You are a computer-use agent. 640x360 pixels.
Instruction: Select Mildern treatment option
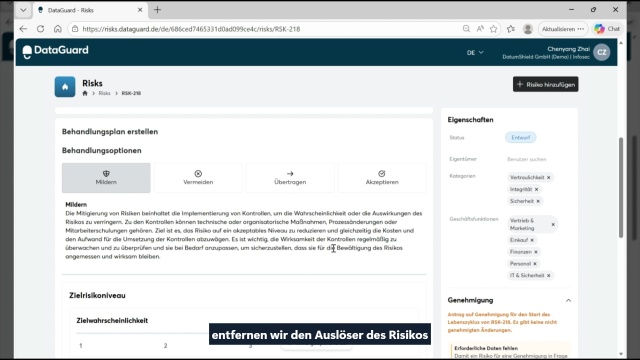(x=106, y=178)
